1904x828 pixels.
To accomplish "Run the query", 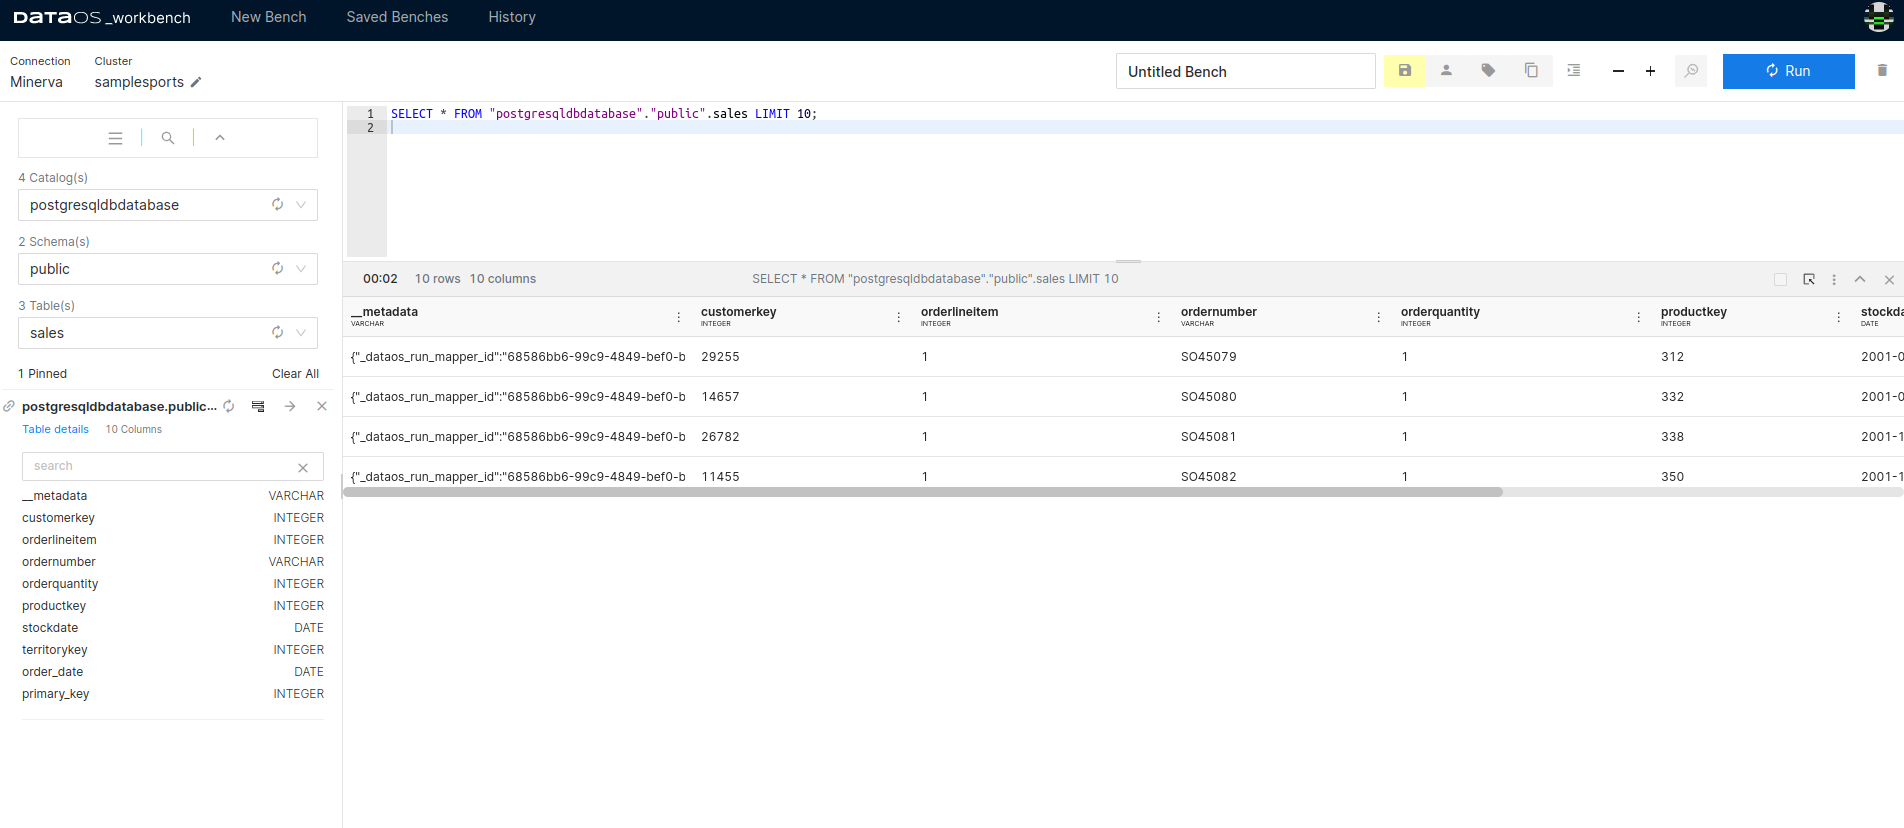I will pos(1788,71).
